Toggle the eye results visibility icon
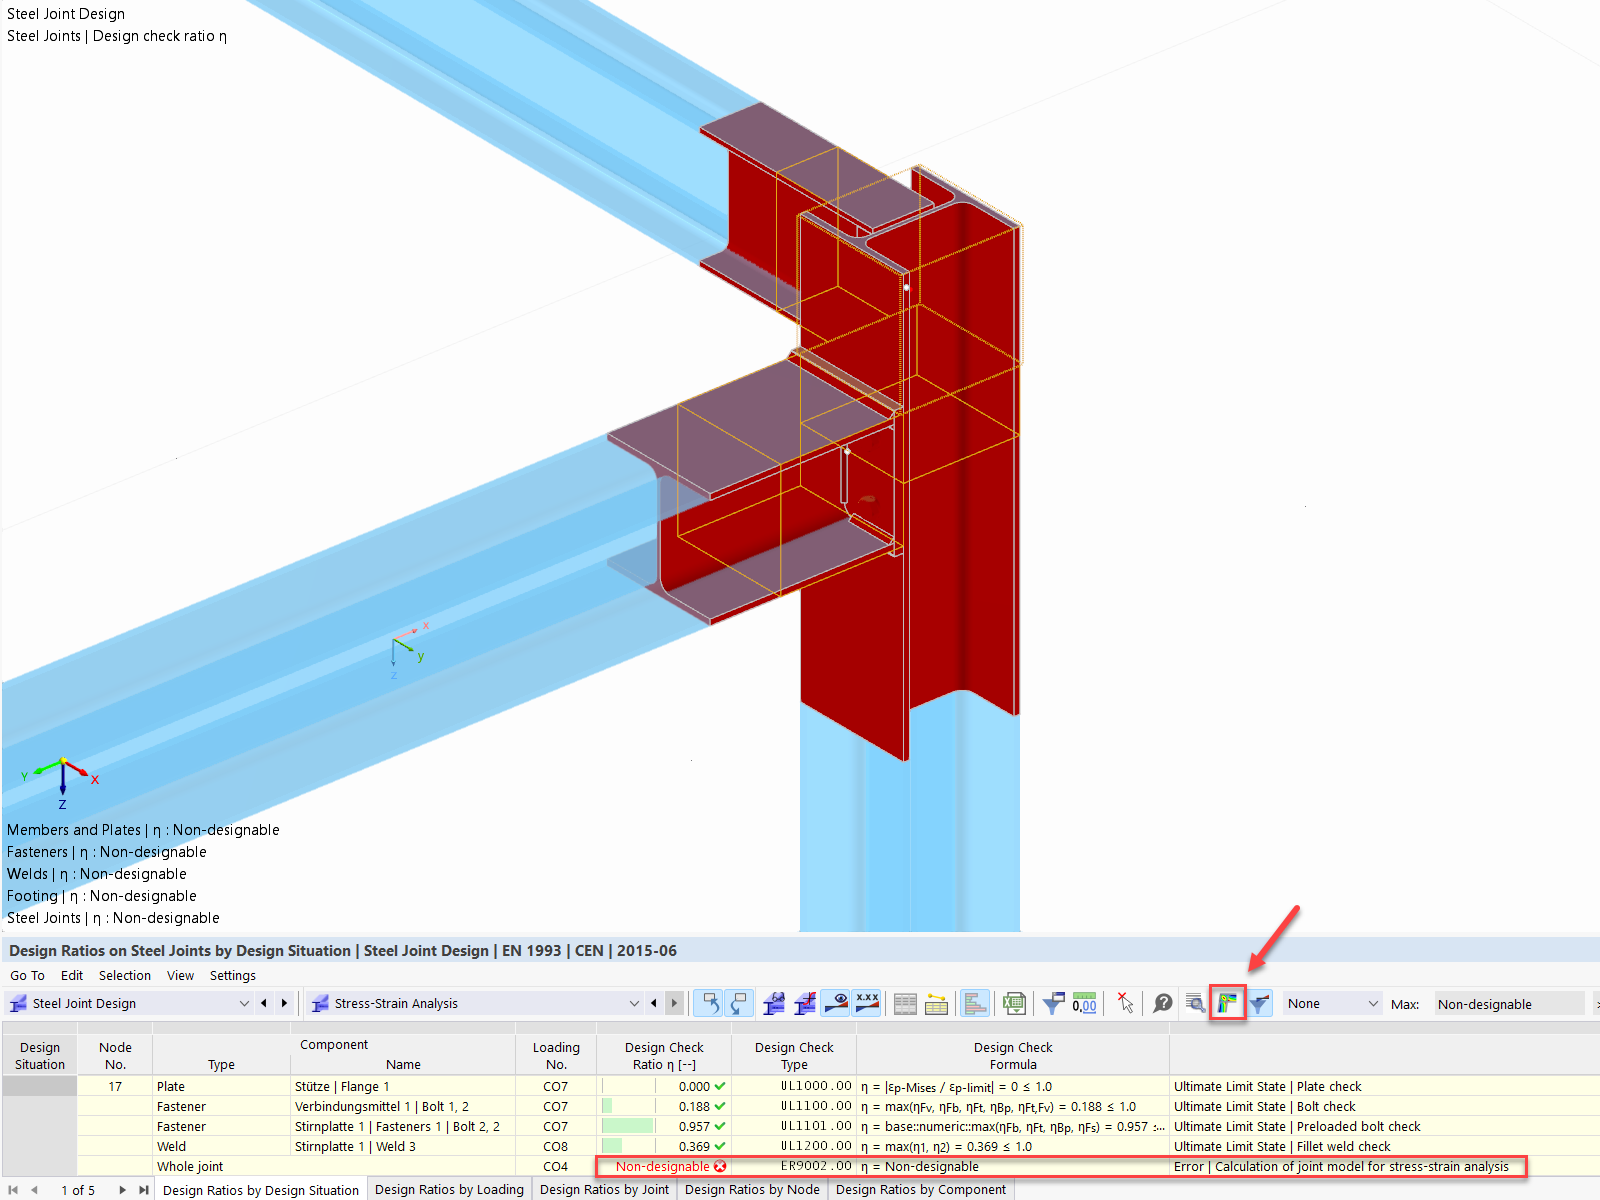1600x1200 pixels. click(836, 1003)
